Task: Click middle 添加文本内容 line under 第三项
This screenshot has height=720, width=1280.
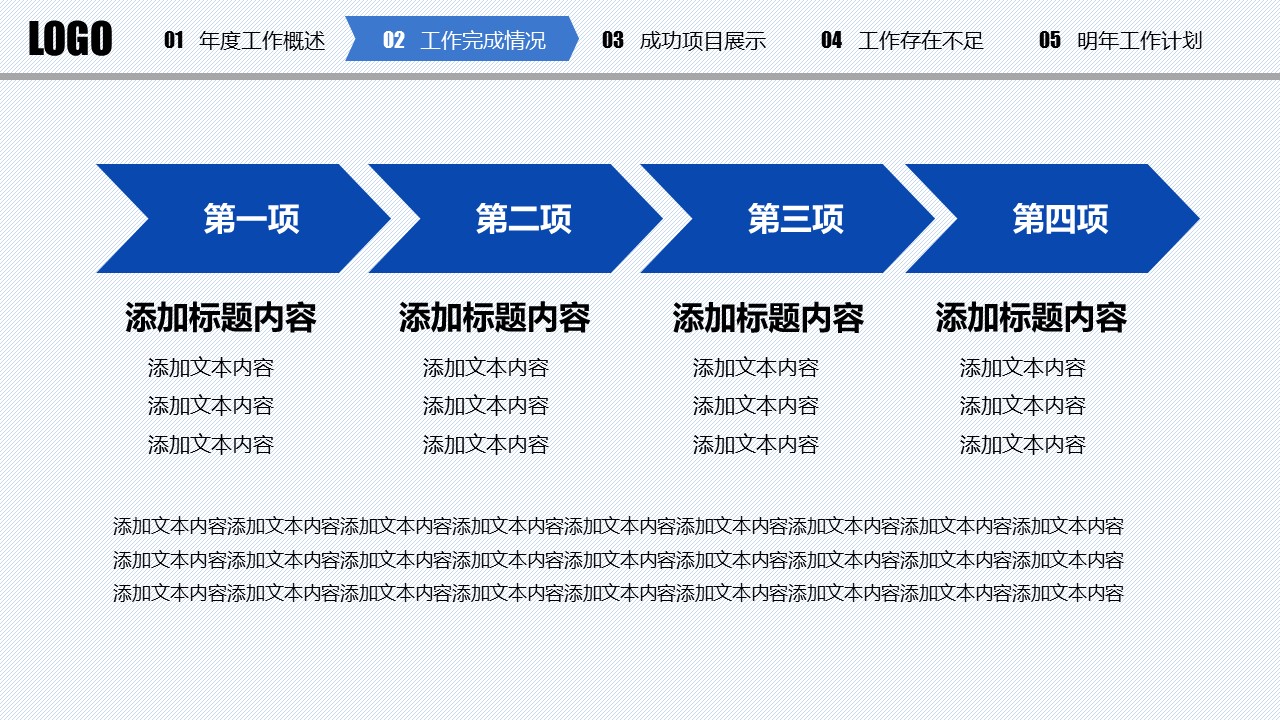Action: click(756, 406)
